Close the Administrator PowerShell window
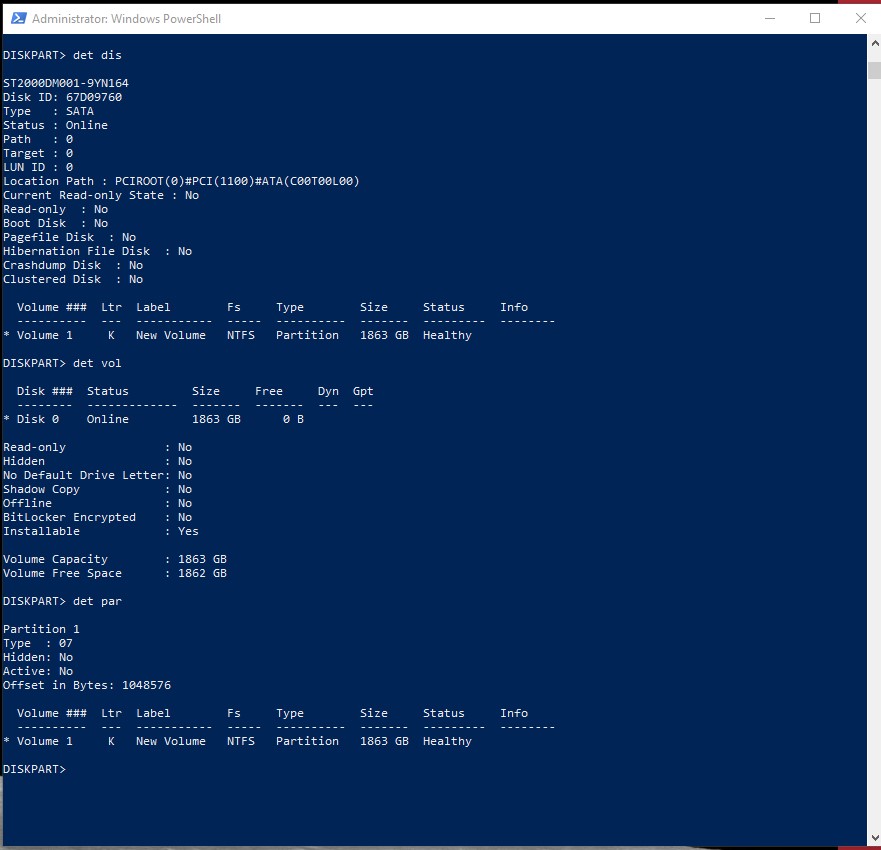 [860, 18]
